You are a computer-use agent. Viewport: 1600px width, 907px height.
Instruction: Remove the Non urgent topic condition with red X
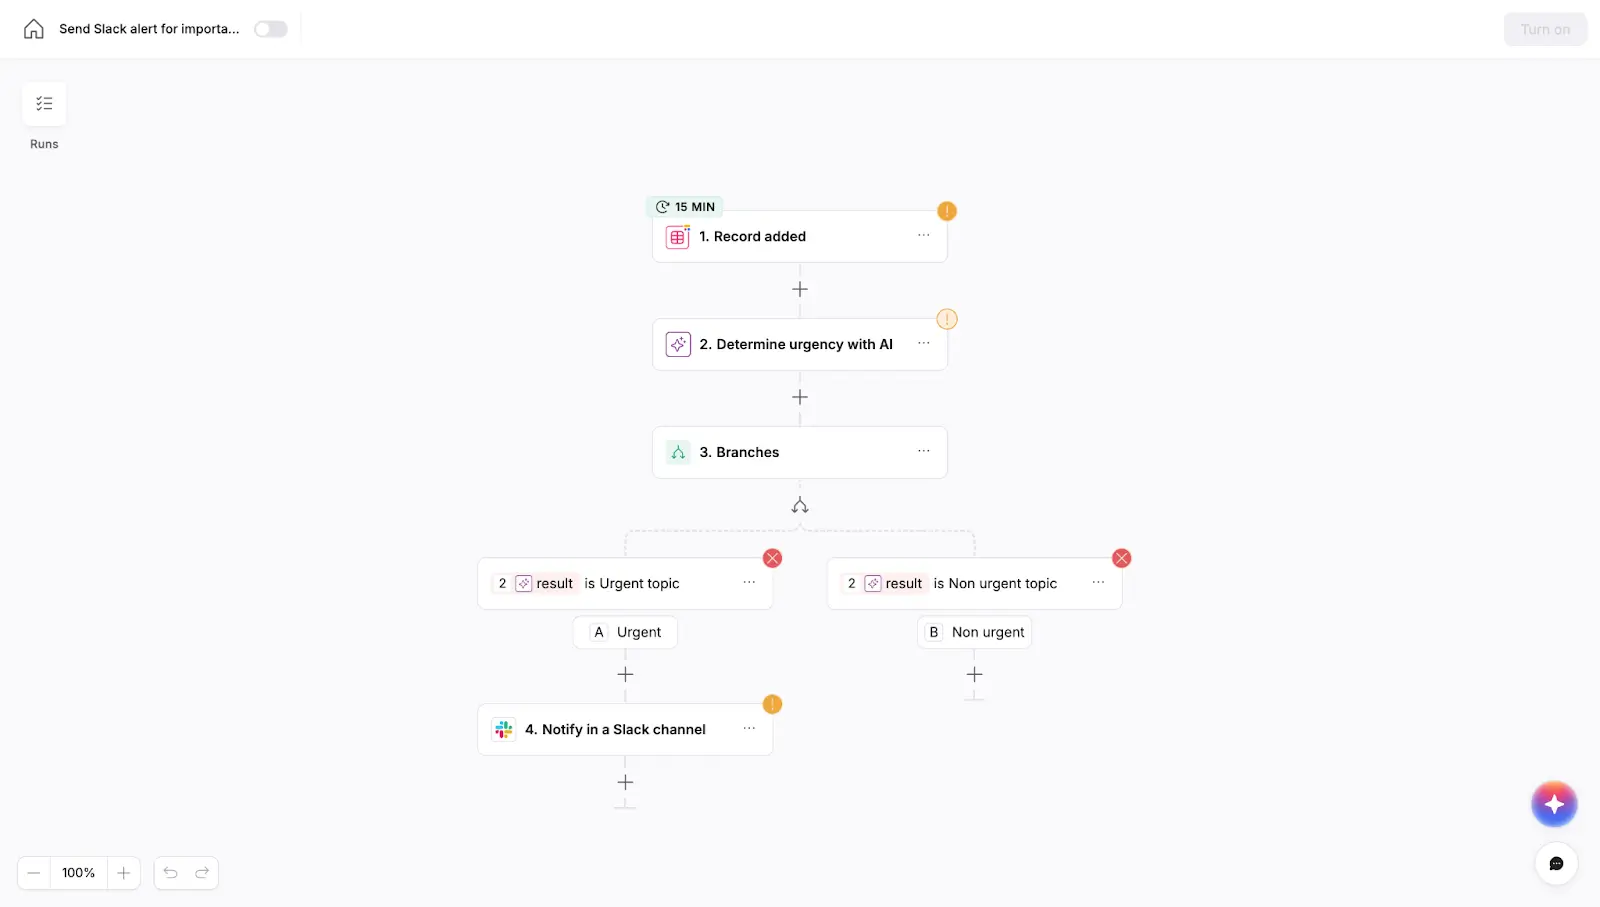coord(1121,558)
